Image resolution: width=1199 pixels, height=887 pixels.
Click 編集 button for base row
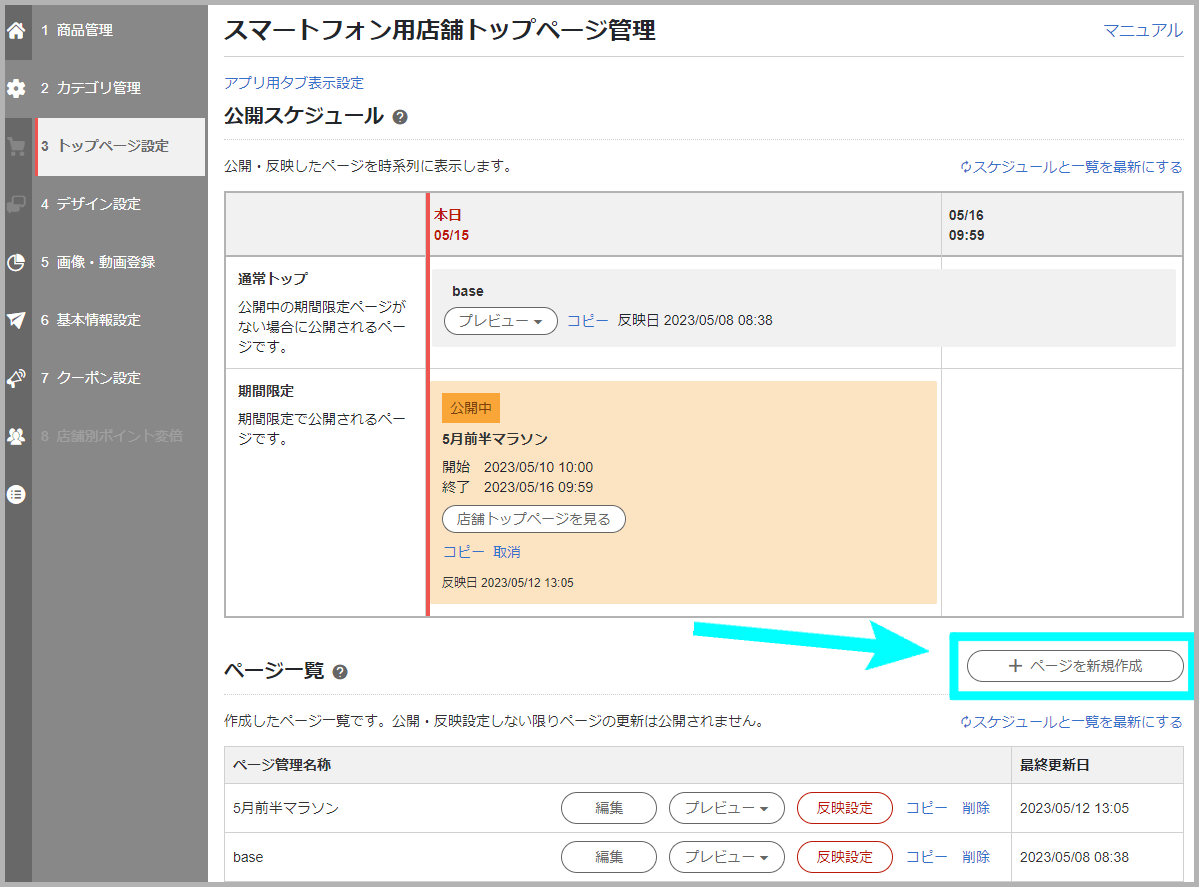pyautogui.click(x=609, y=857)
